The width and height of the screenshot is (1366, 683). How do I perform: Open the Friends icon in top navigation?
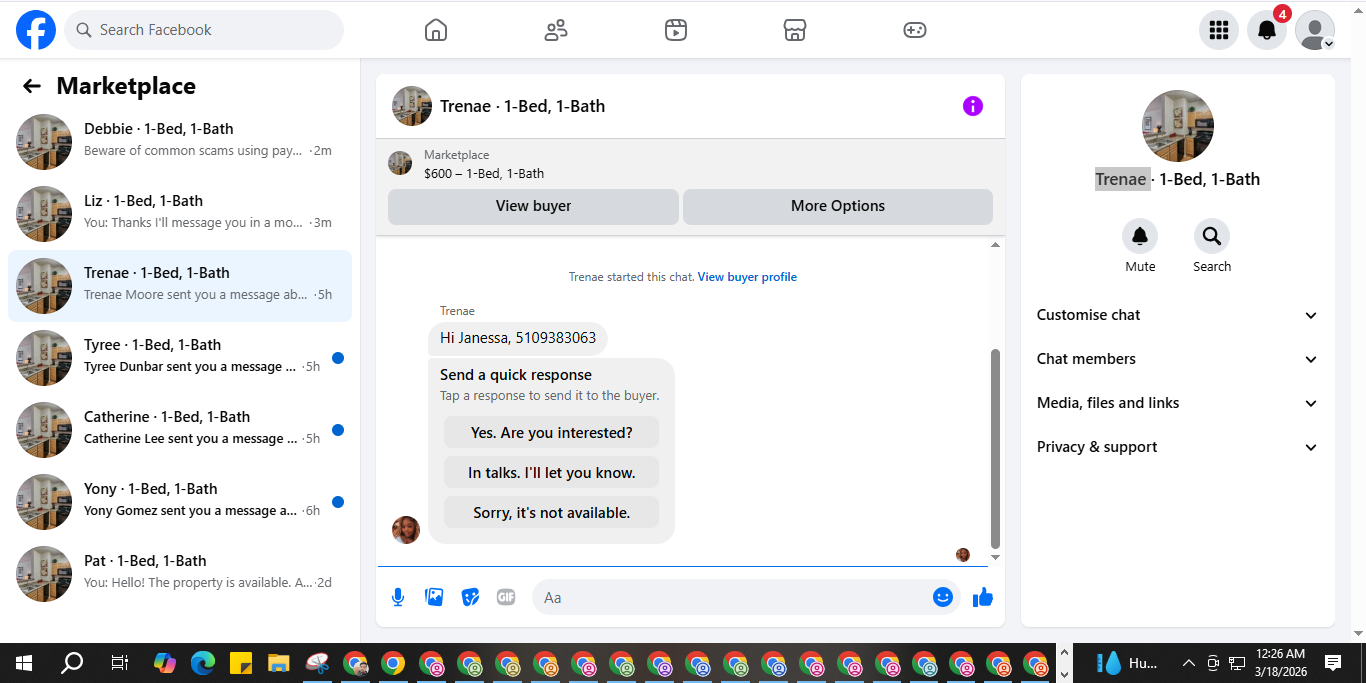click(x=556, y=30)
